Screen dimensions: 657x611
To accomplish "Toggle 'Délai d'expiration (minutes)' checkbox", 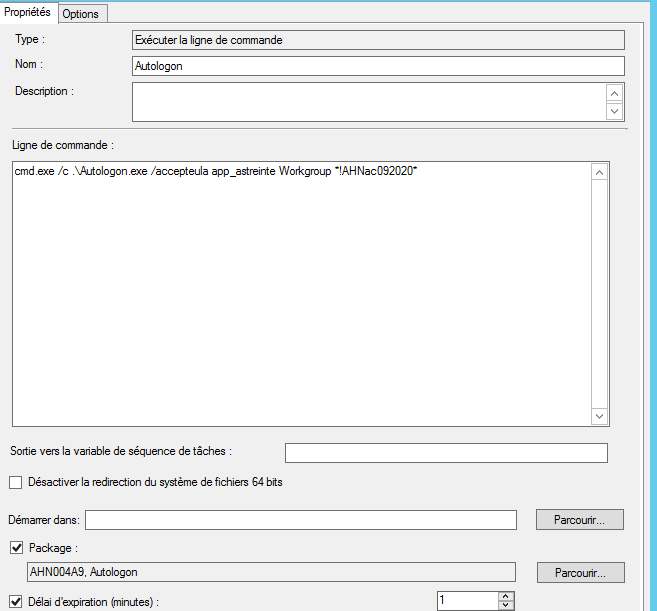I will point(16,602).
